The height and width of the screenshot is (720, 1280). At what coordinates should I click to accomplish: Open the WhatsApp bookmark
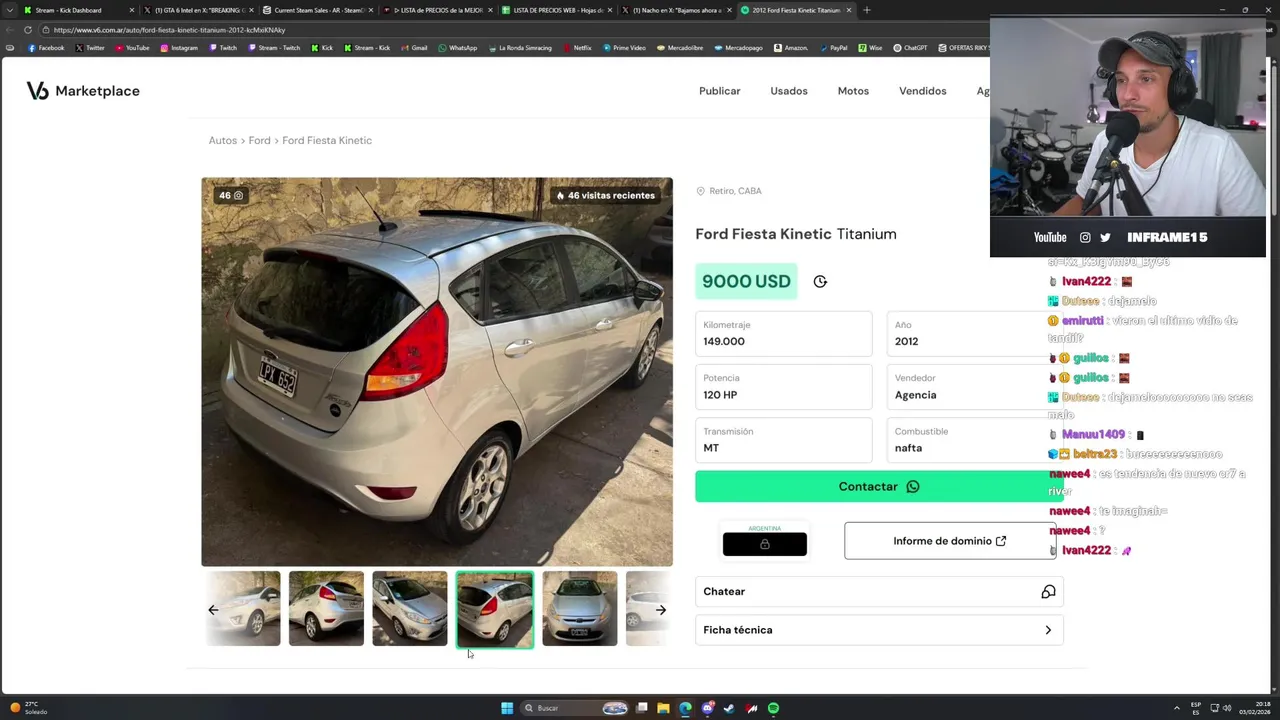pyautogui.click(x=457, y=48)
